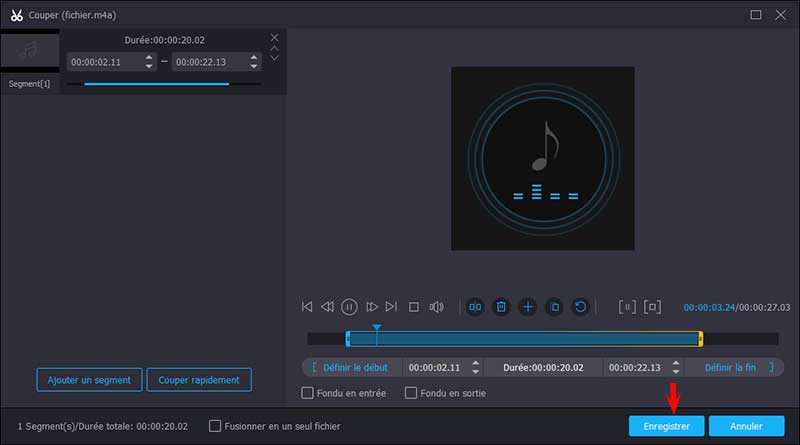Add a segment with the plus icon
Viewport: 800px width, 445px height.
(528, 307)
